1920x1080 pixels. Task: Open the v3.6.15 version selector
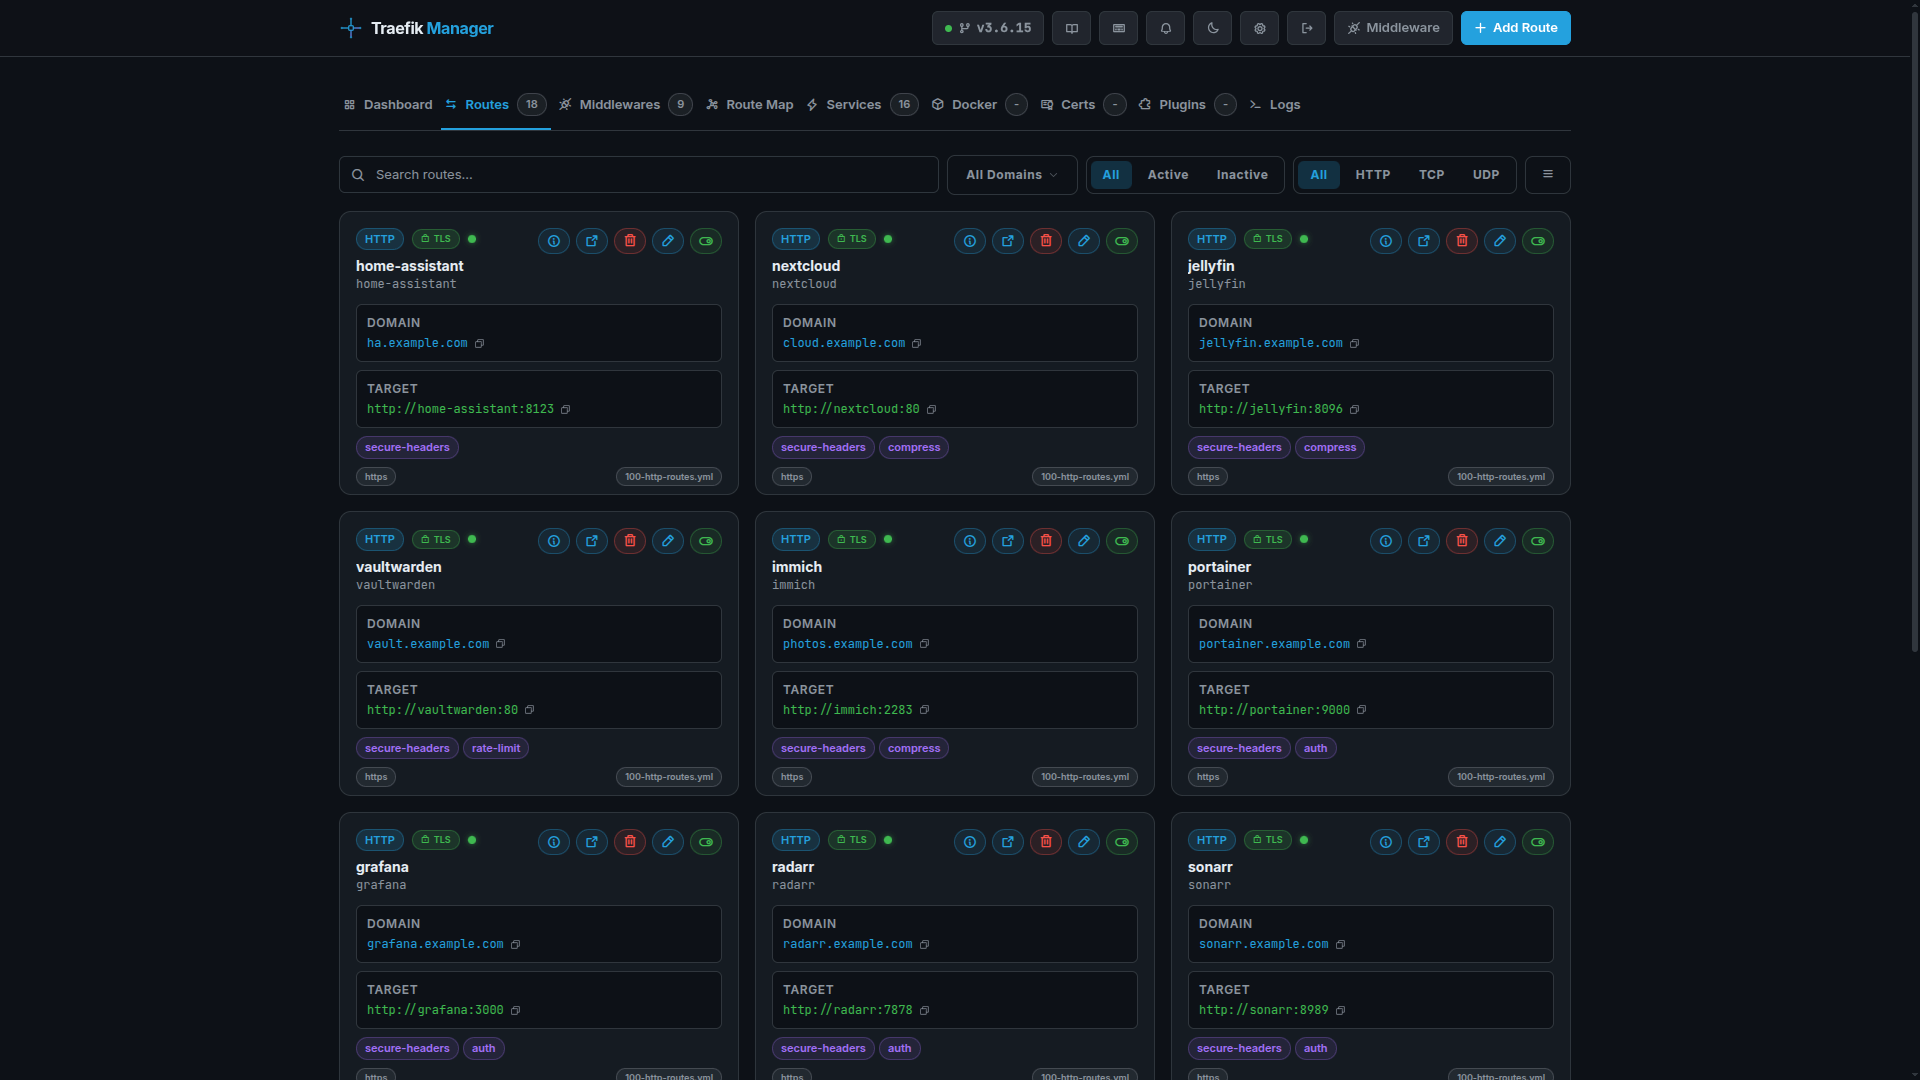tap(988, 28)
